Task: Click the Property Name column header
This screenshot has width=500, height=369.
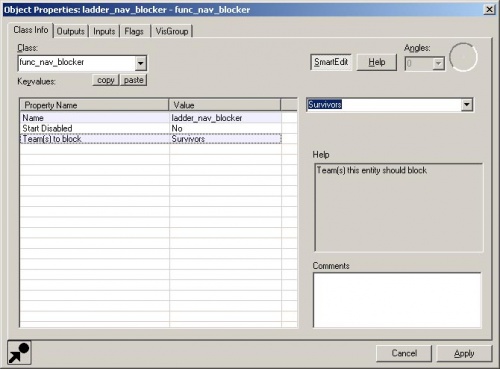Action: tap(94, 105)
